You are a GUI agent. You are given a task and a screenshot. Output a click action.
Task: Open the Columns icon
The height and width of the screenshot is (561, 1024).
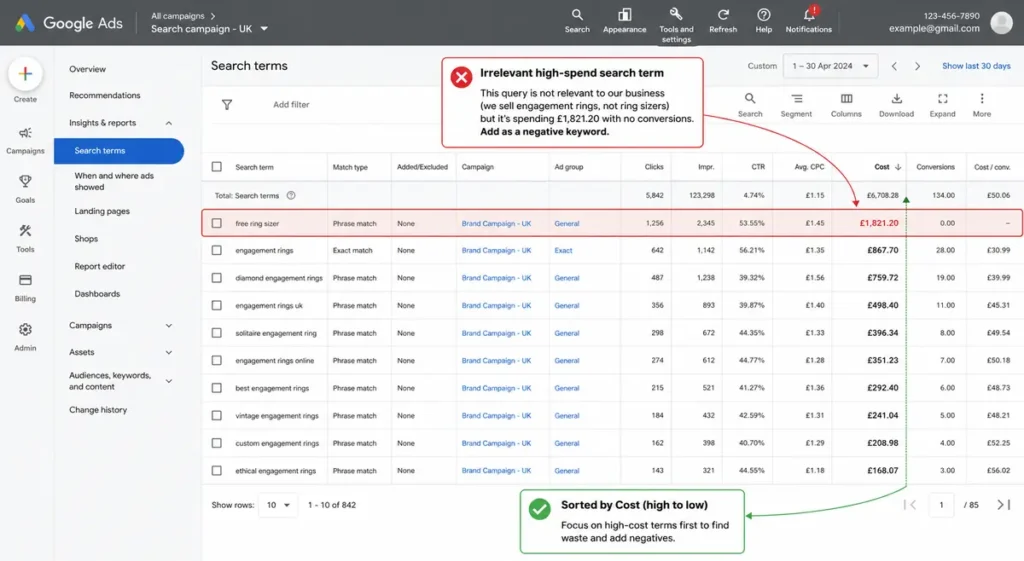pyautogui.click(x=846, y=99)
